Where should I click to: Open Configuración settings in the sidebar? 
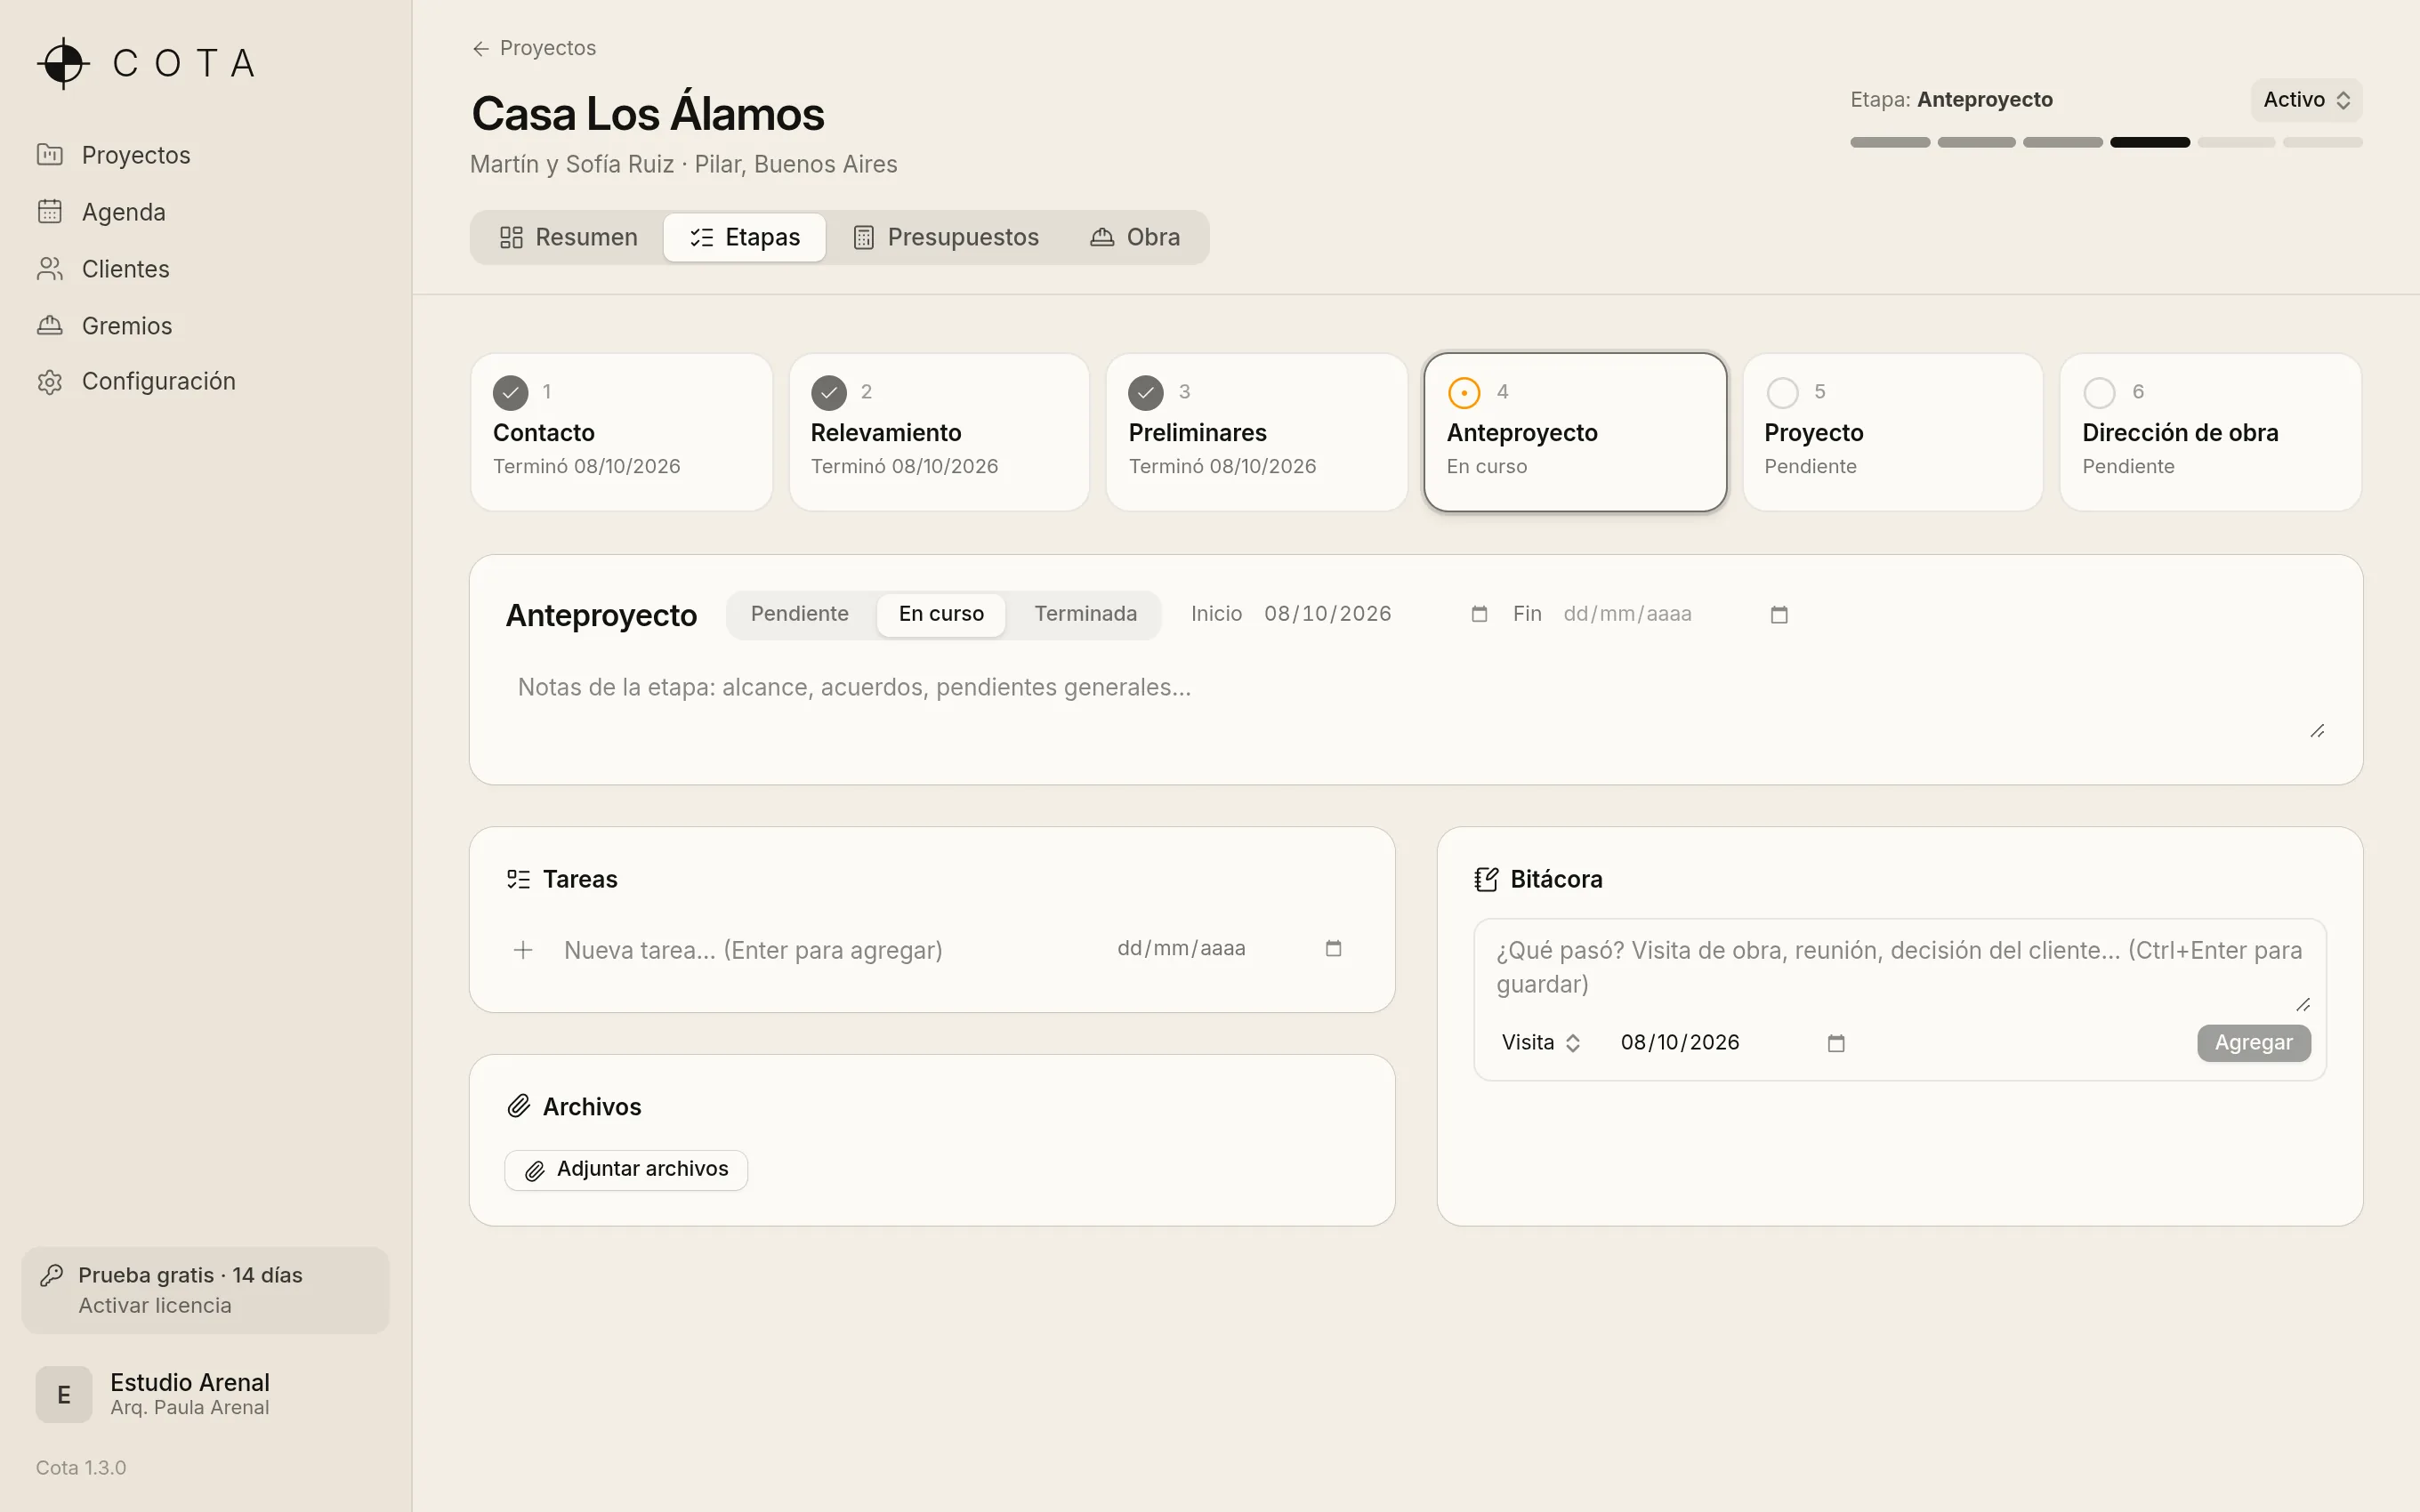(x=205, y=381)
